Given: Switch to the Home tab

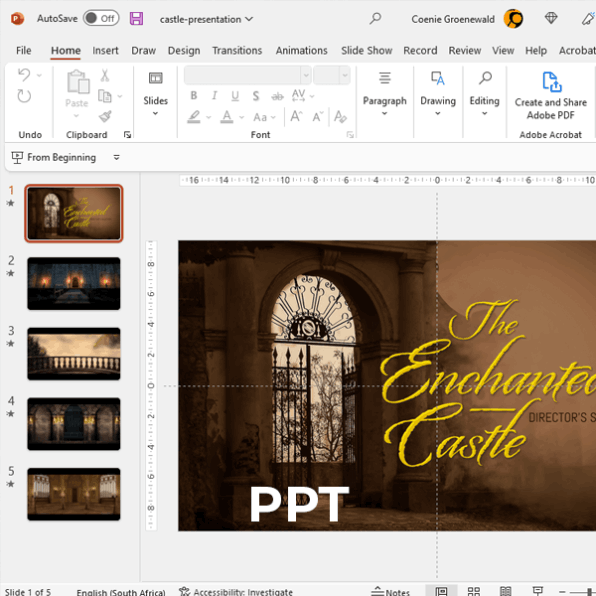Looking at the screenshot, I should point(66,51).
